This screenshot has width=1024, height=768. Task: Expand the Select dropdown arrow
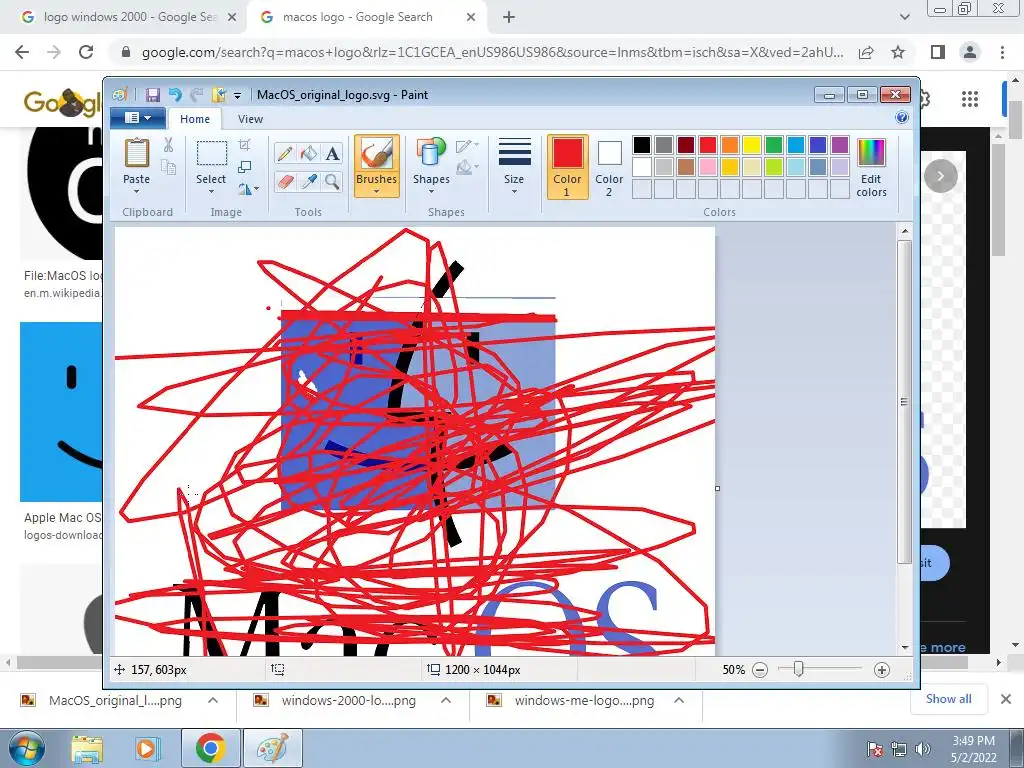coord(211,191)
